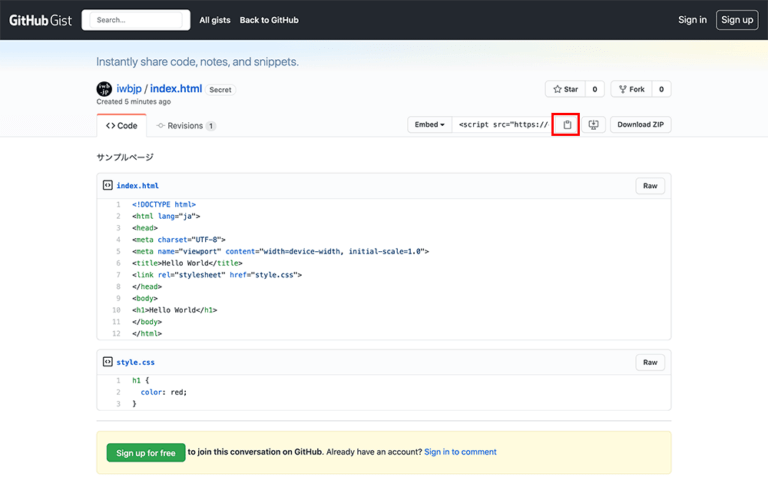The height and width of the screenshot is (480, 768).
Task: Open the All gists page
Action: (x=214, y=20)
